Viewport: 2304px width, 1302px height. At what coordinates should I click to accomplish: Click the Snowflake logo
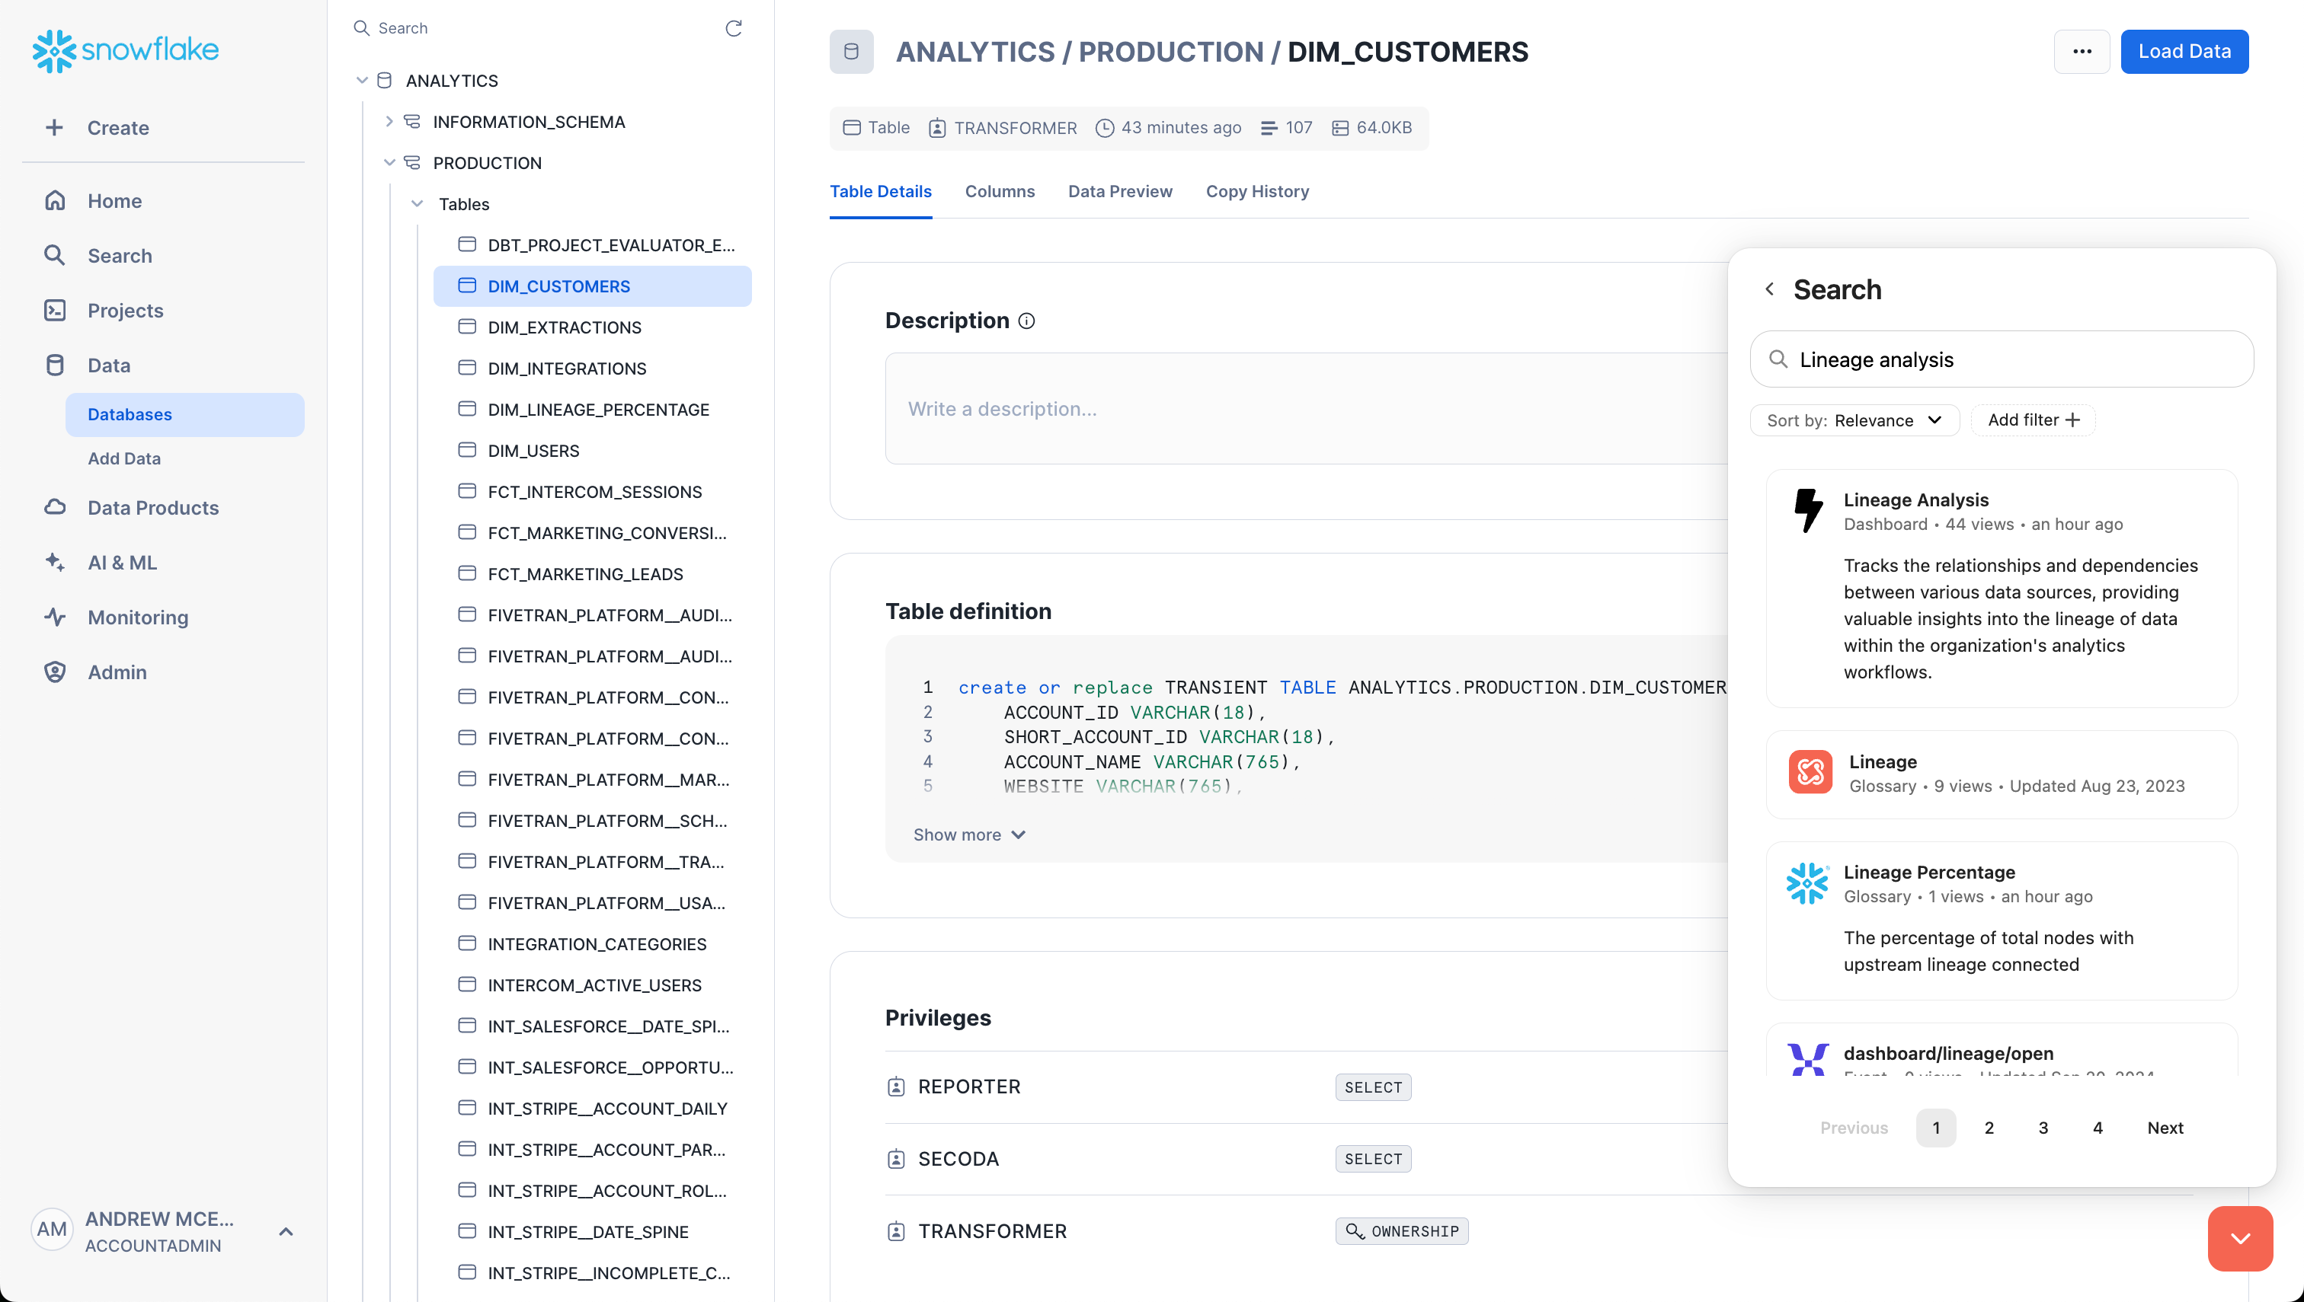tap(125, 50)
